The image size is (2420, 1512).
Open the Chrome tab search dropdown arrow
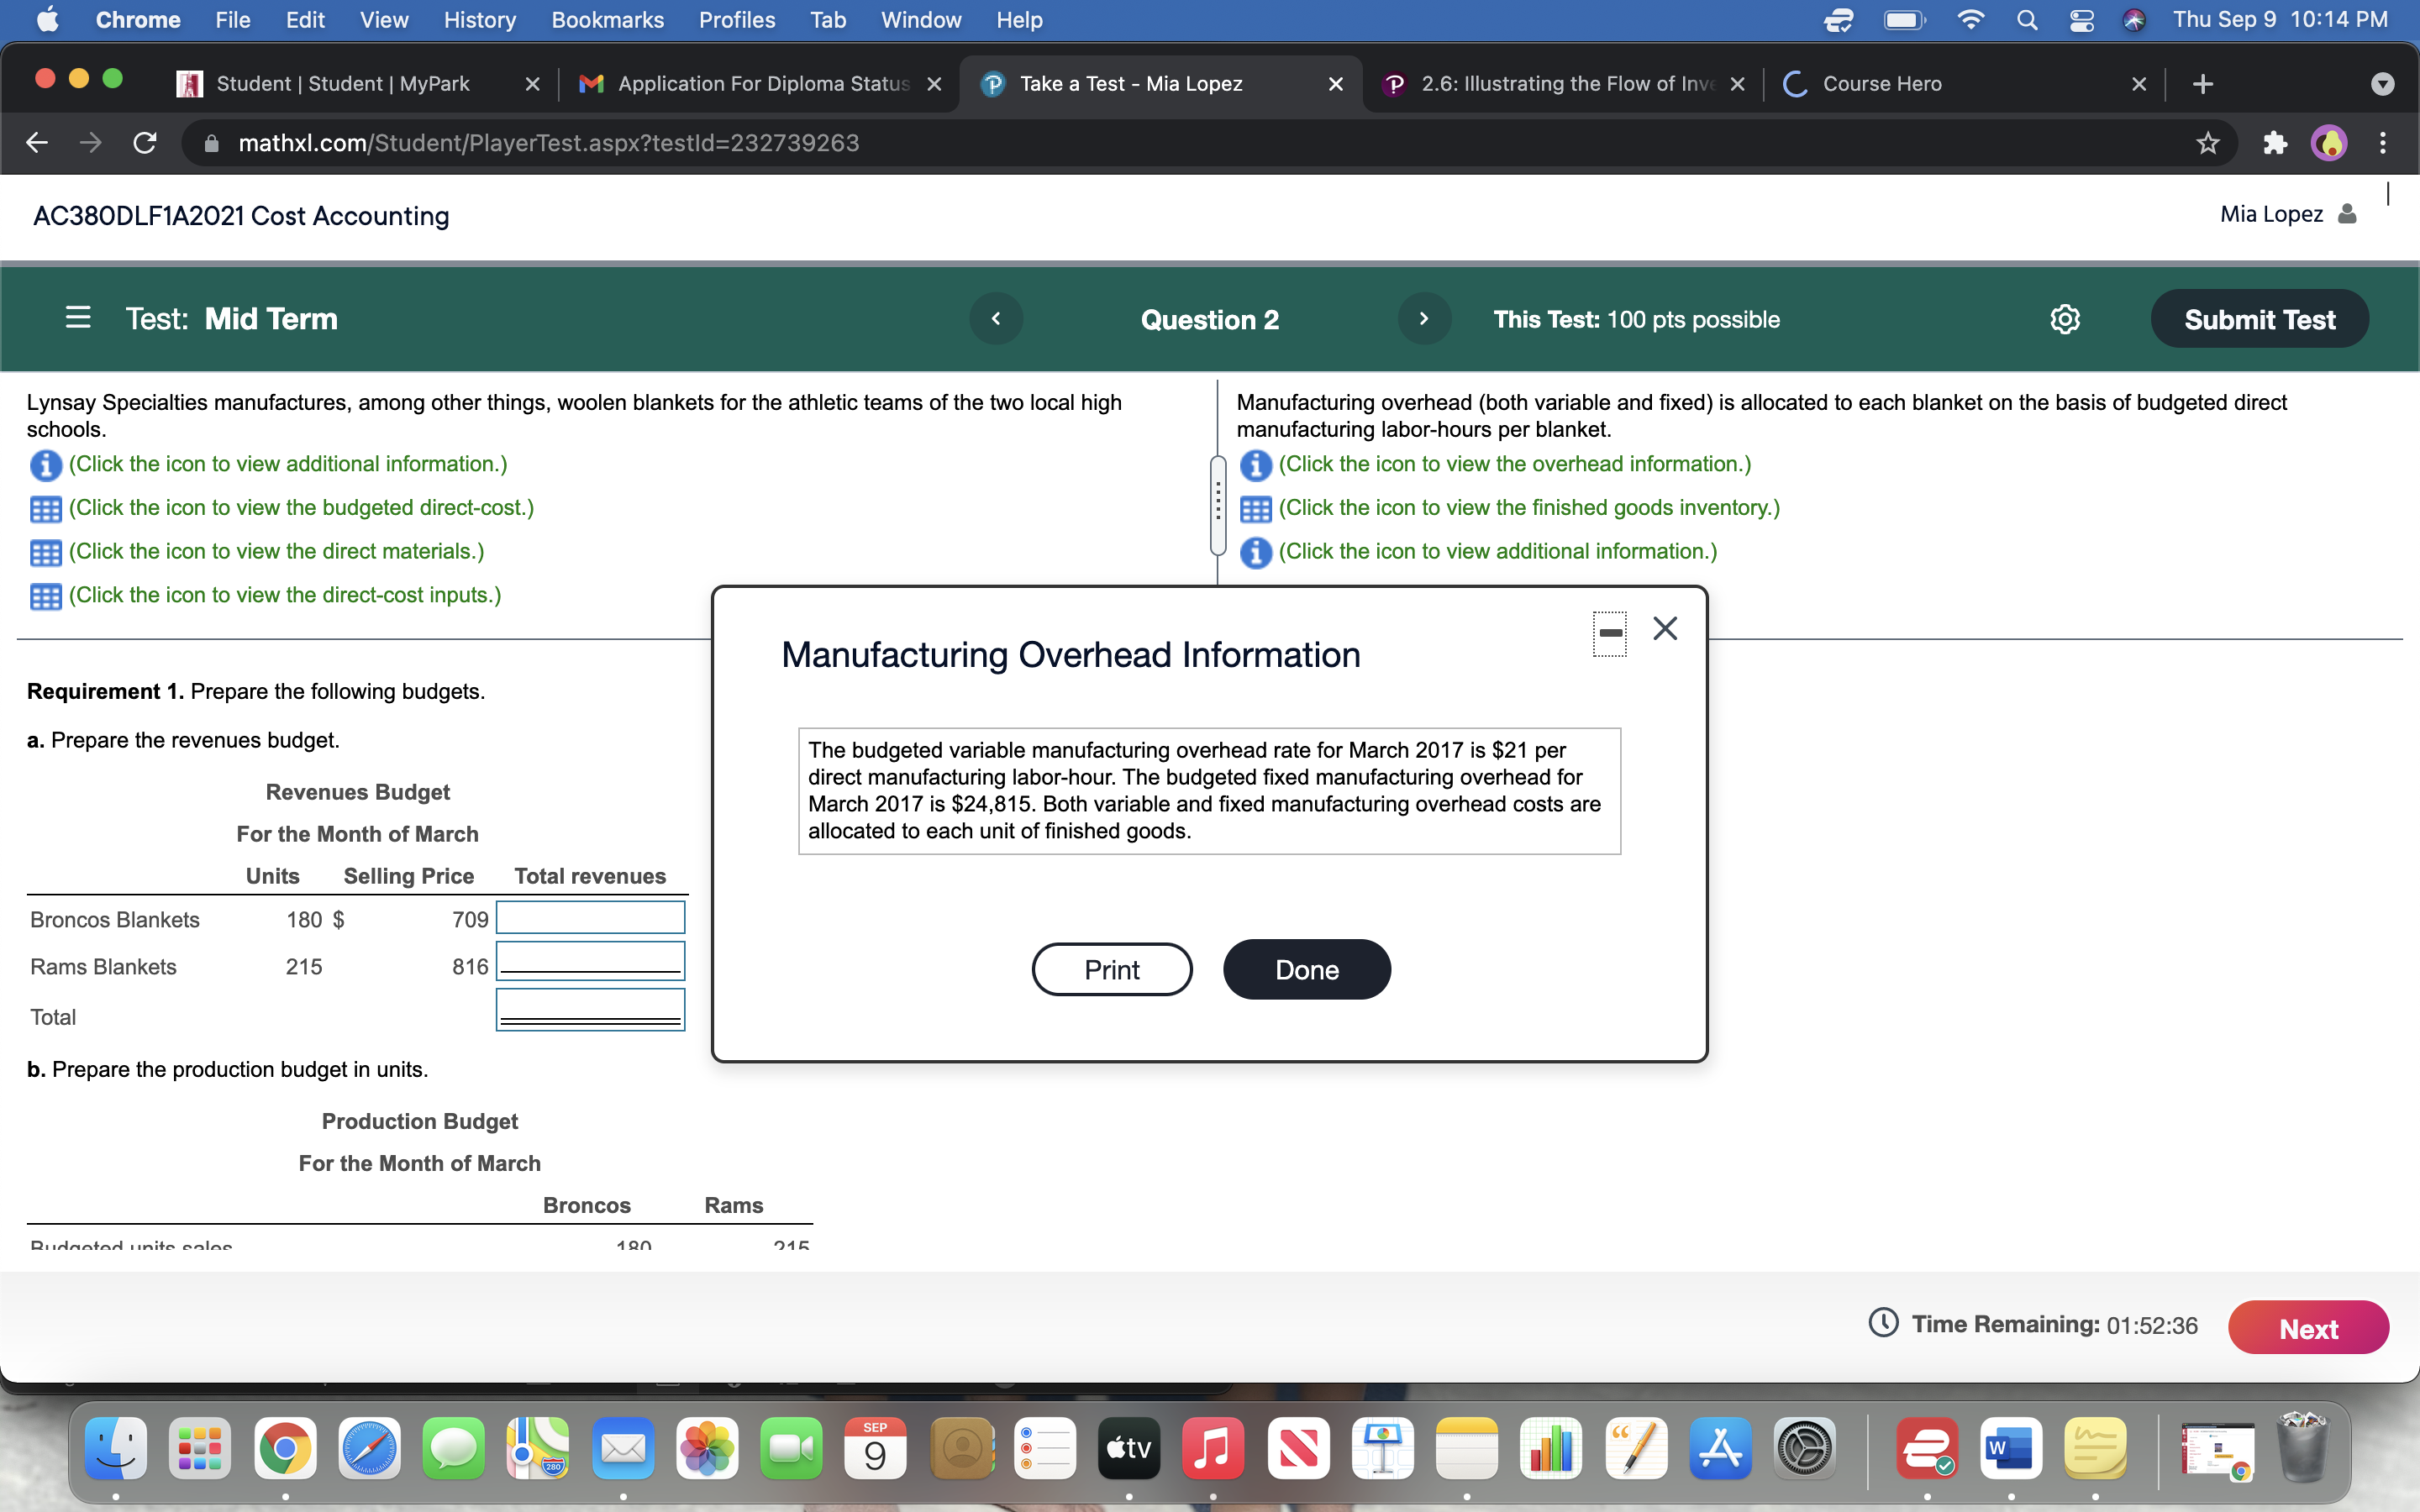pyautogui.click(x=2383, y=84)
